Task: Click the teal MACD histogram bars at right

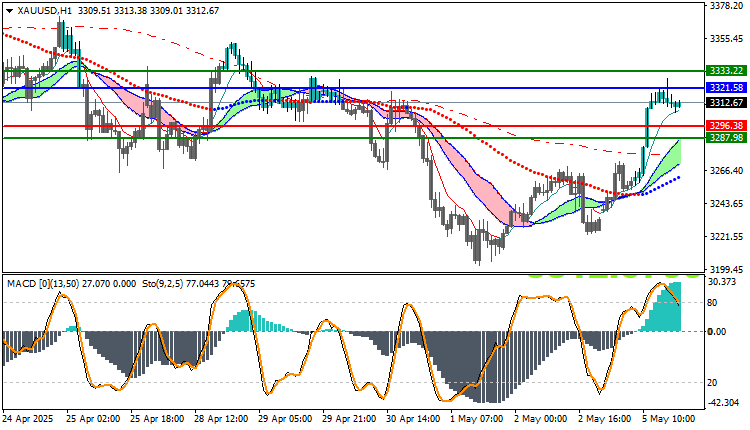Action: point(662,309)
